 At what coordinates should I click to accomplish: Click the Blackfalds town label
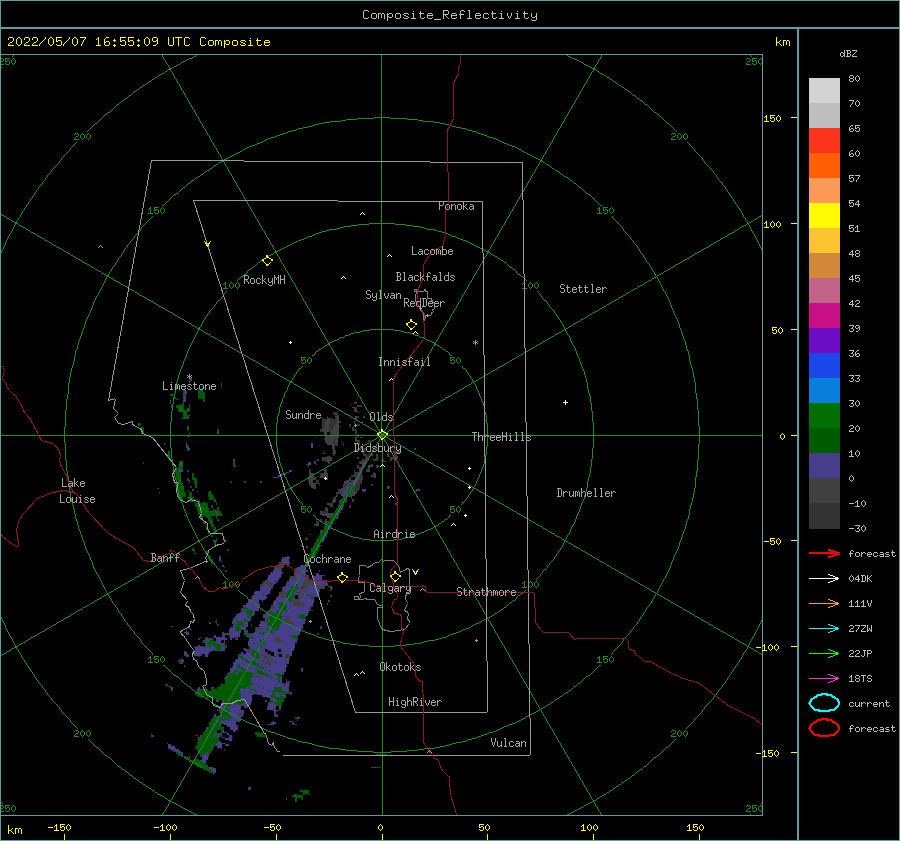click(x=425, y=277)
